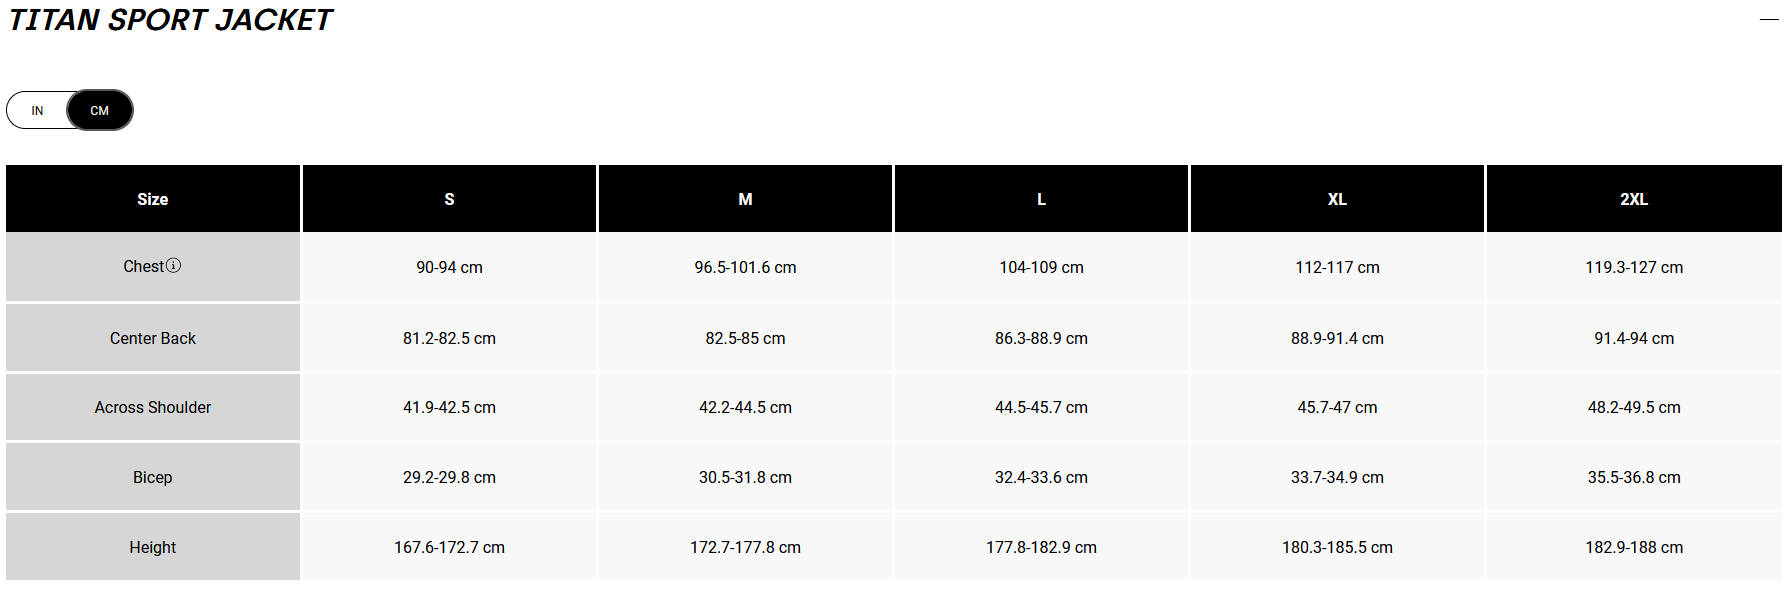Image resolution: width=1792 pixels, height=590 pixels.
Task: Select the Height row label
Action: click(x=153, y=547)
